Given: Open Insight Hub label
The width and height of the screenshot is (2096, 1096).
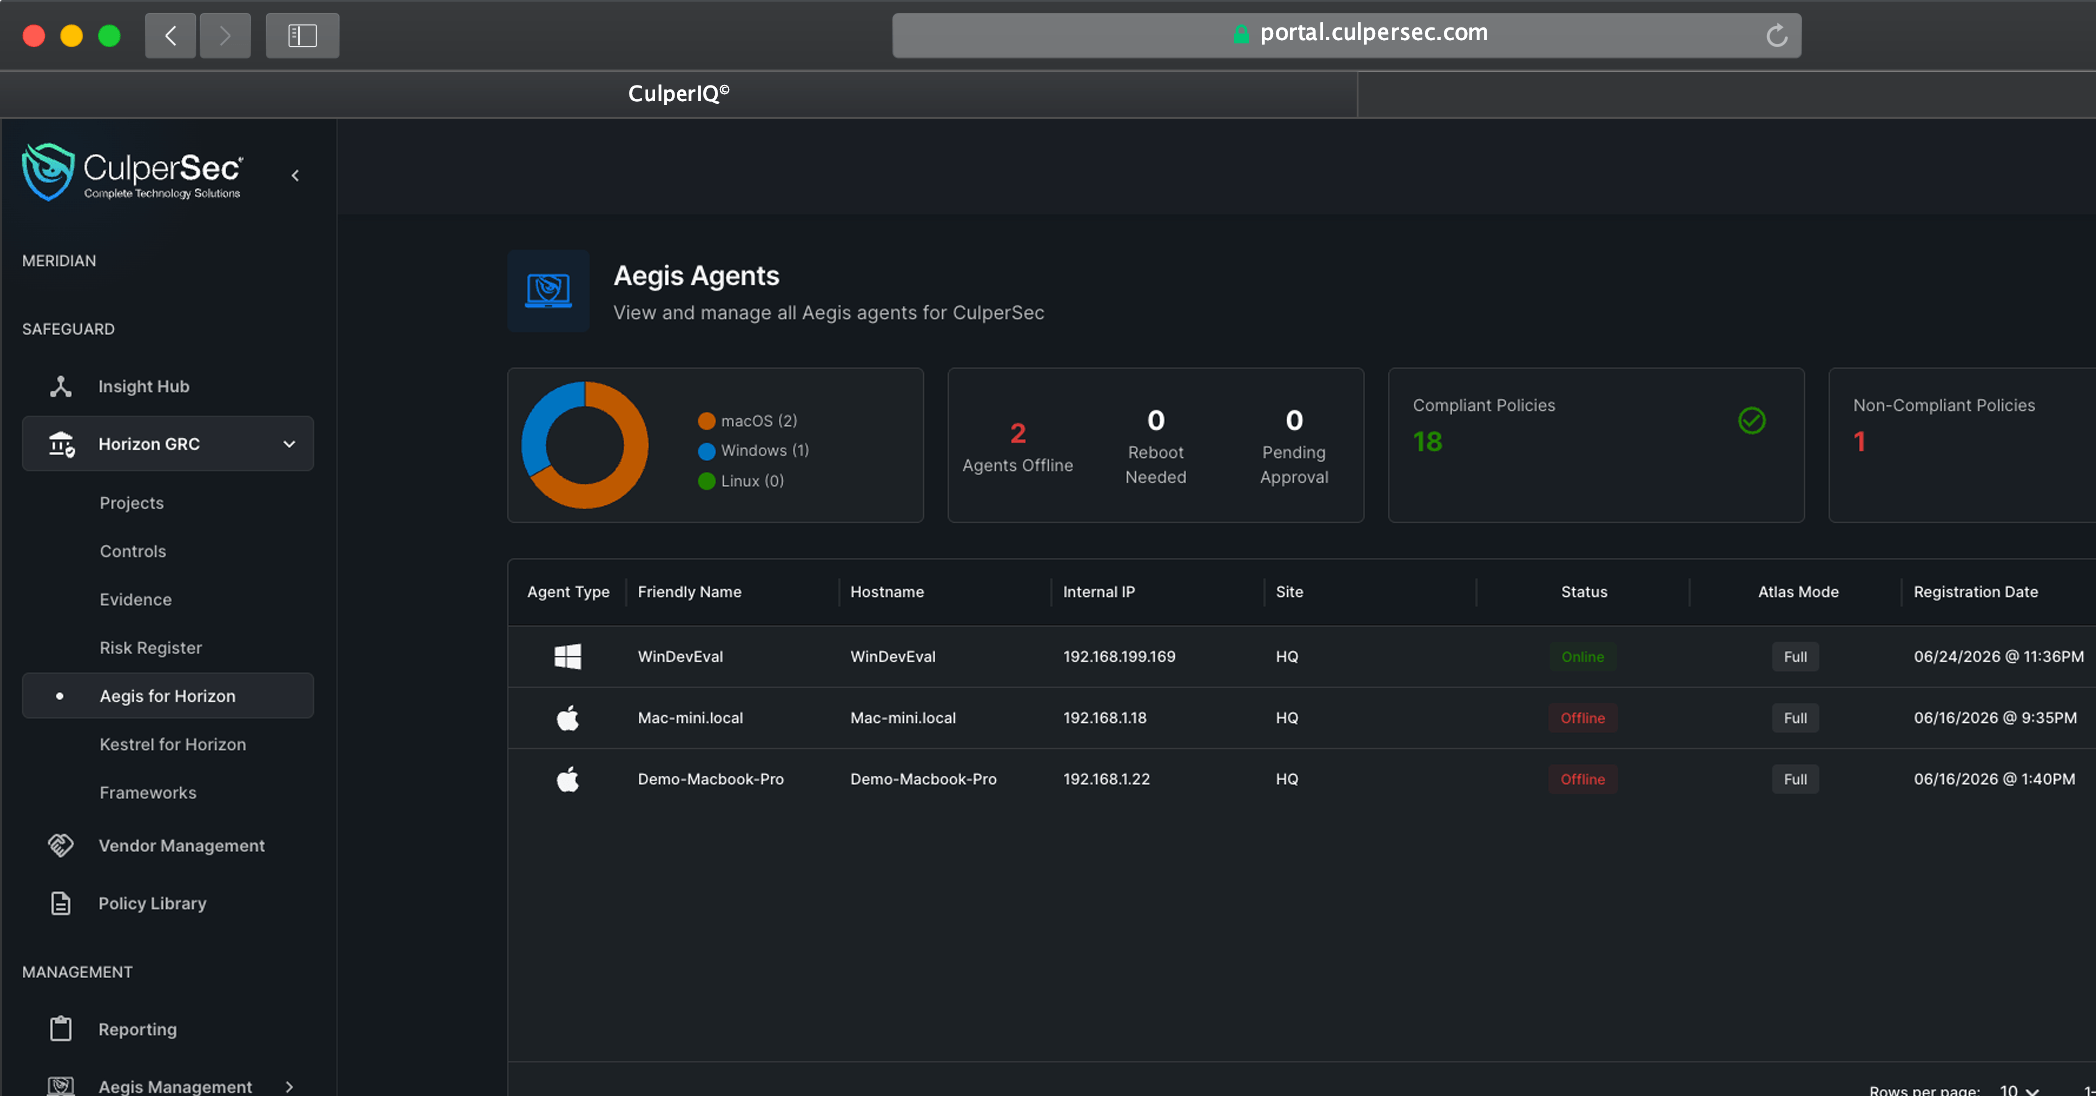Looking at the screenshot, I should click(x=144, y=386).
